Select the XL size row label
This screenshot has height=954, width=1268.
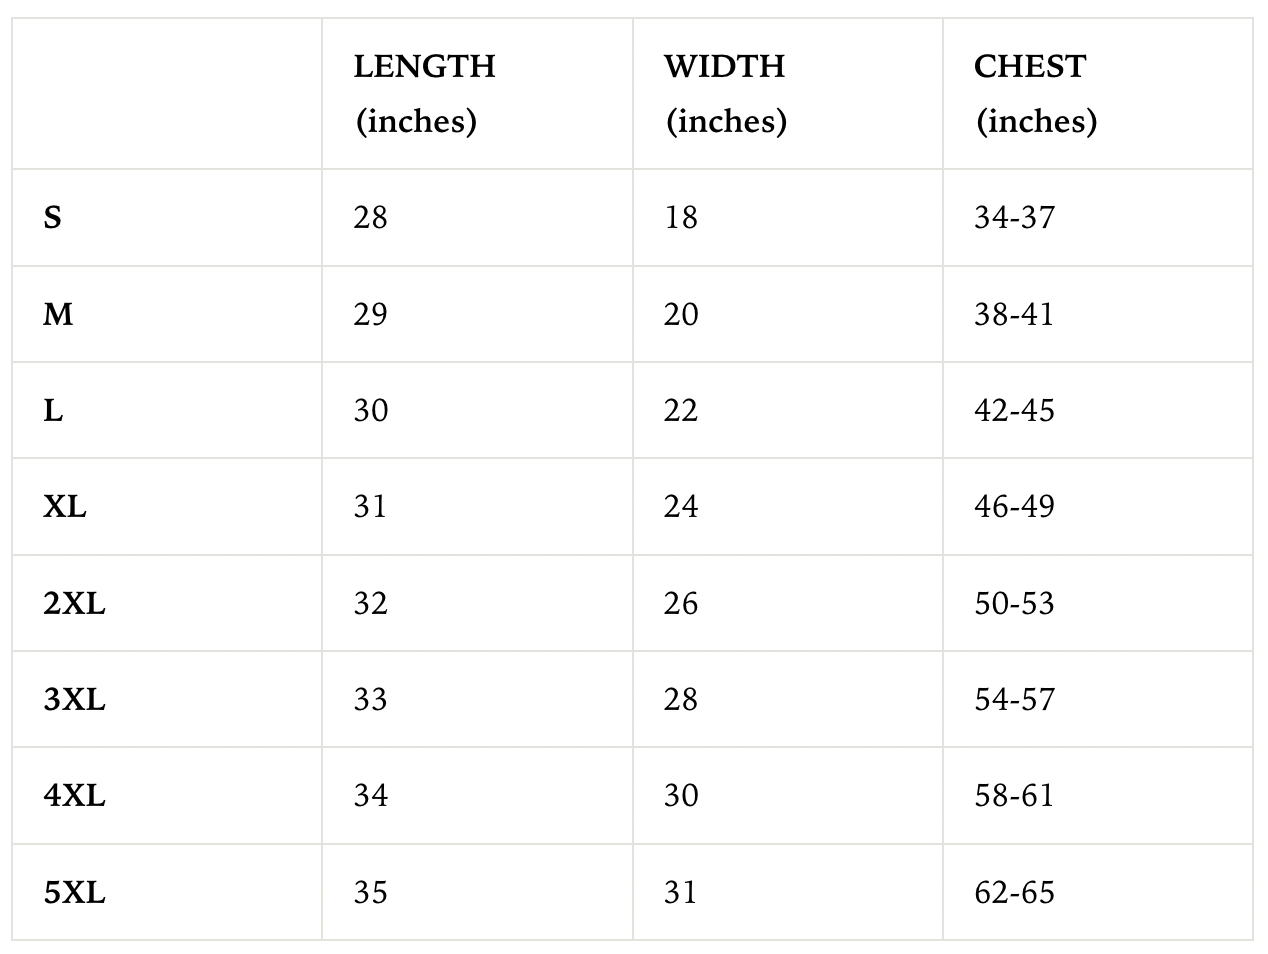point(65,507)
